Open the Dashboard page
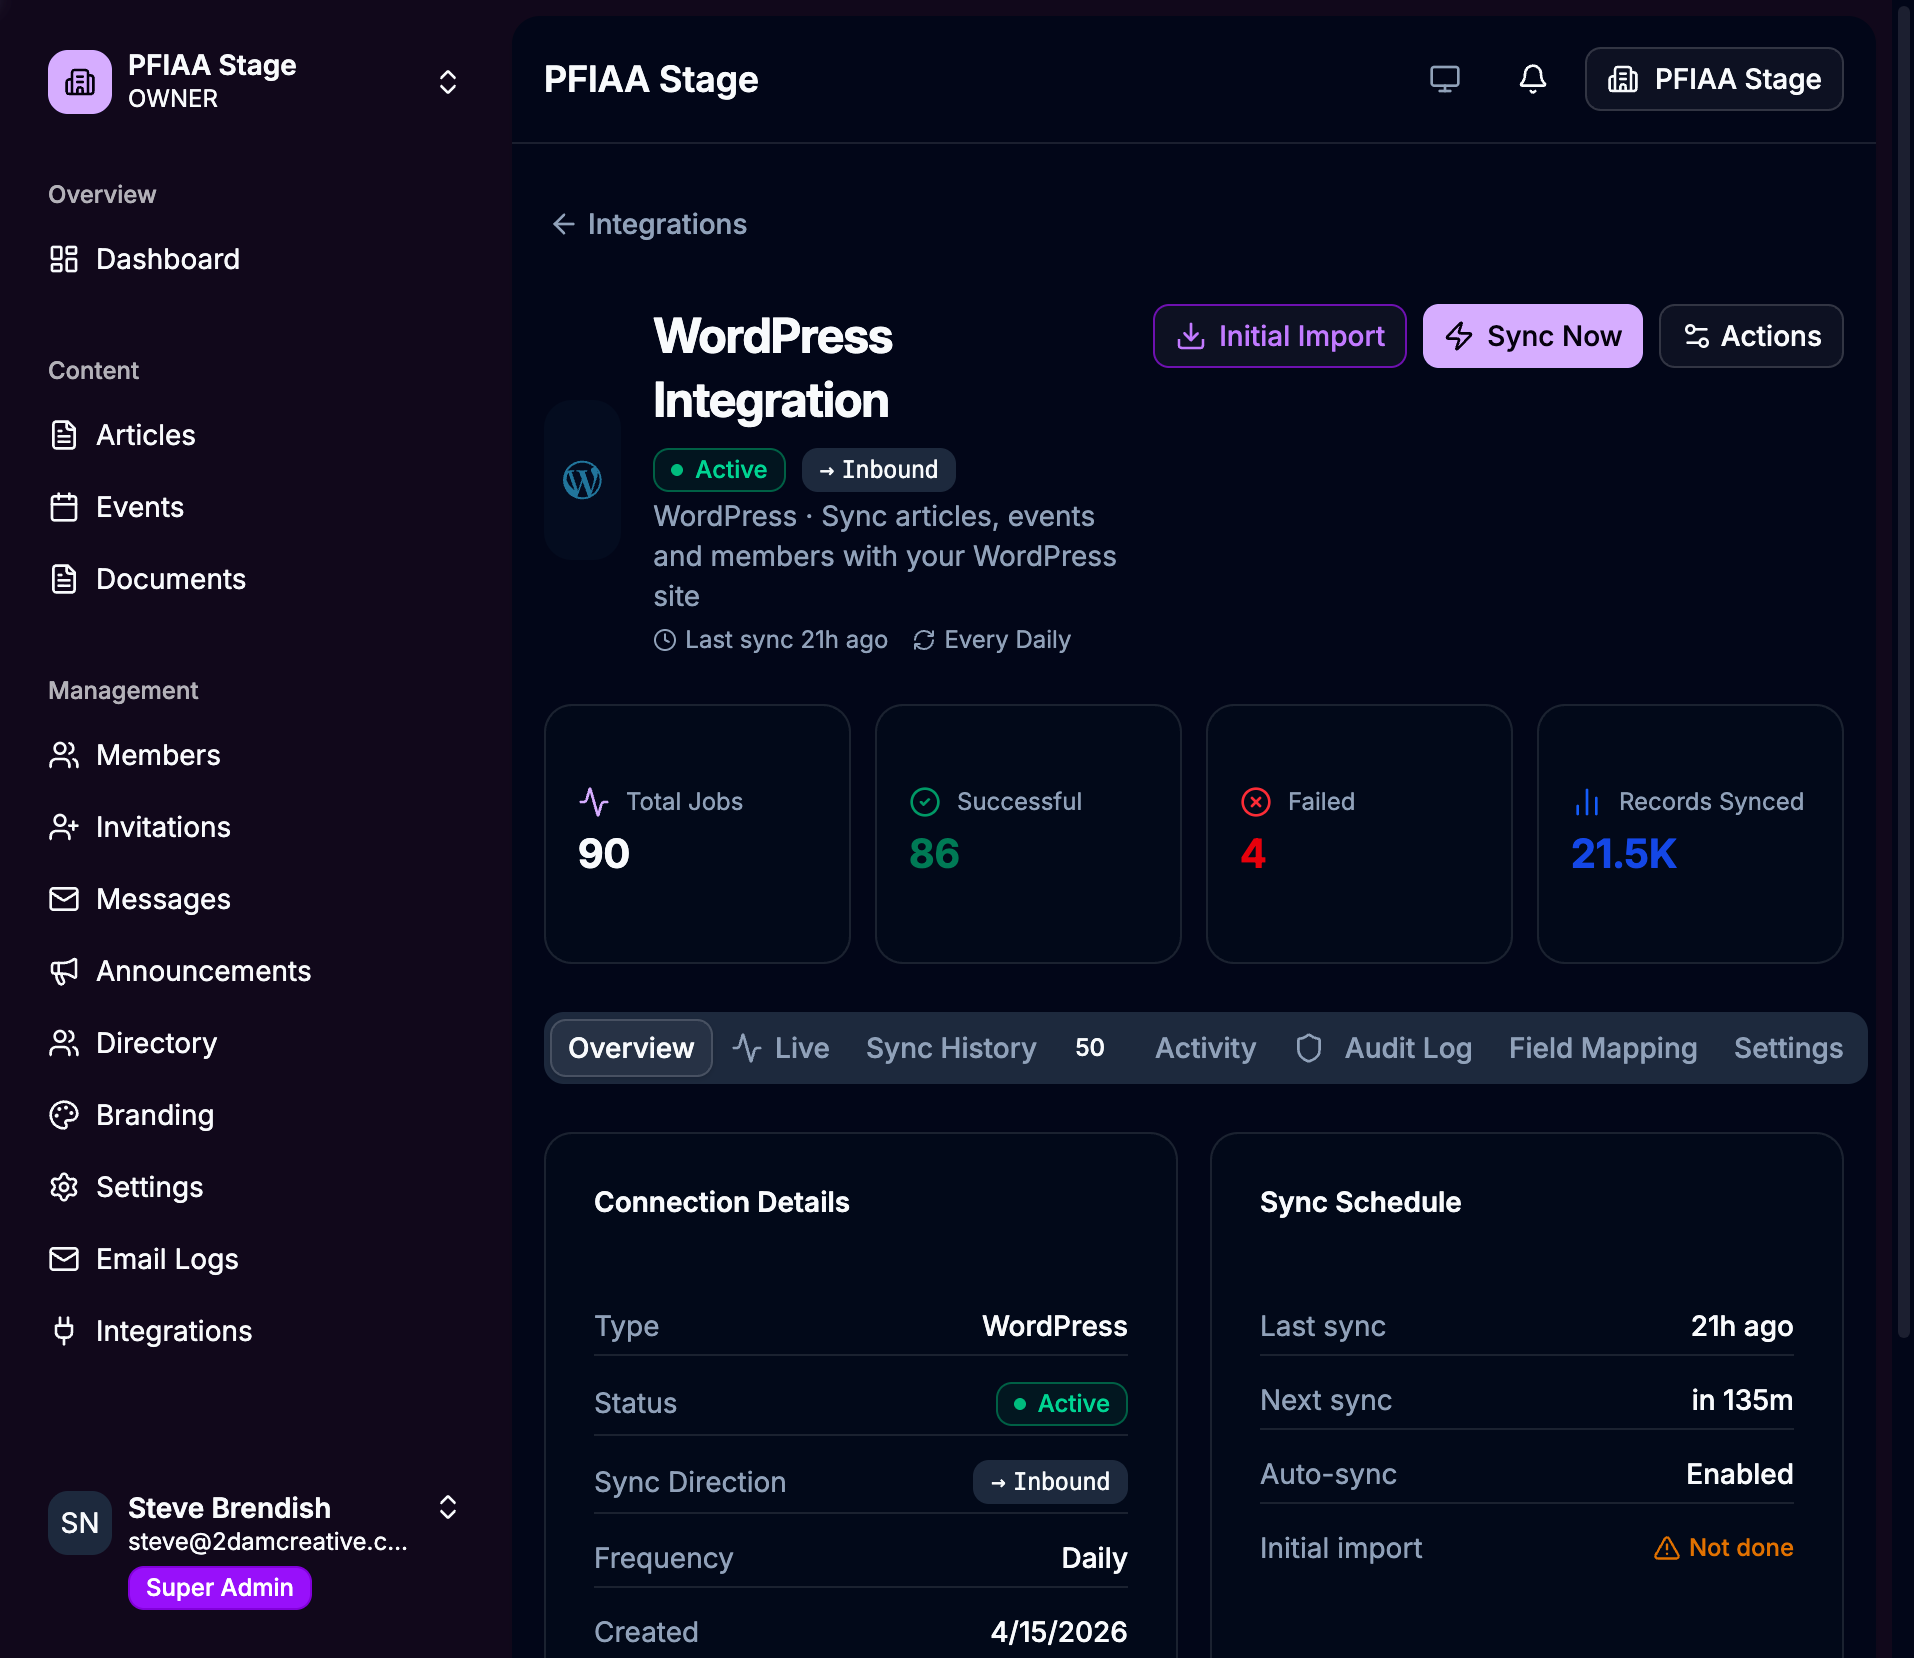This screenshot has height=1658, width=1914. [144, 259]
